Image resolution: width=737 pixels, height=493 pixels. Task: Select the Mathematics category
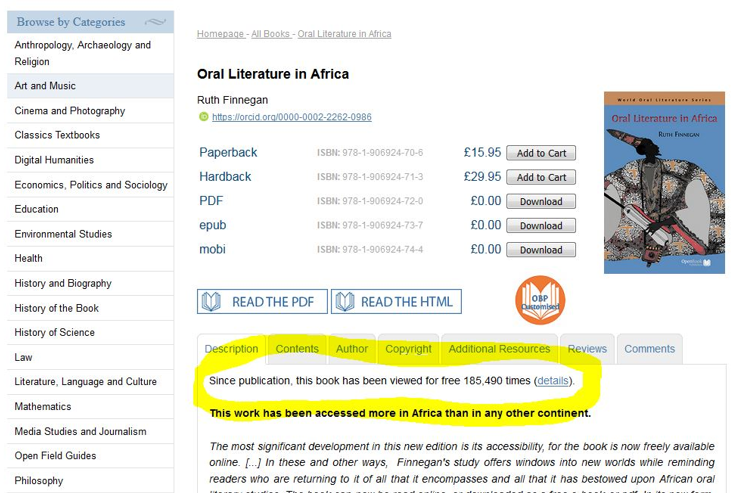[x=90, y=407]
